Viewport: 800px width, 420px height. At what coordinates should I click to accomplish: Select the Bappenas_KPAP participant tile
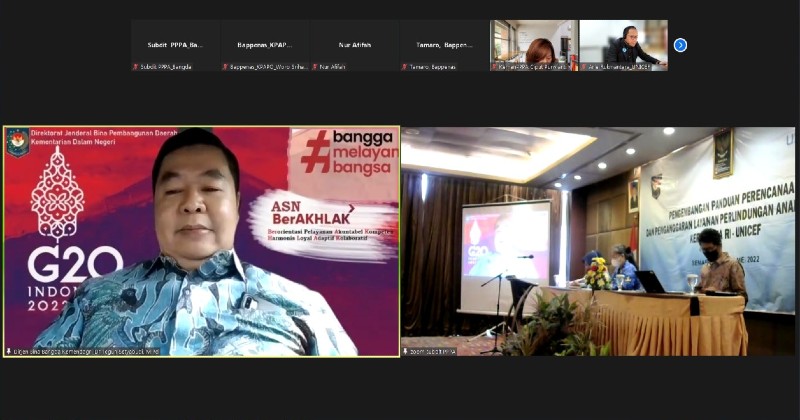tap(265, 45)
